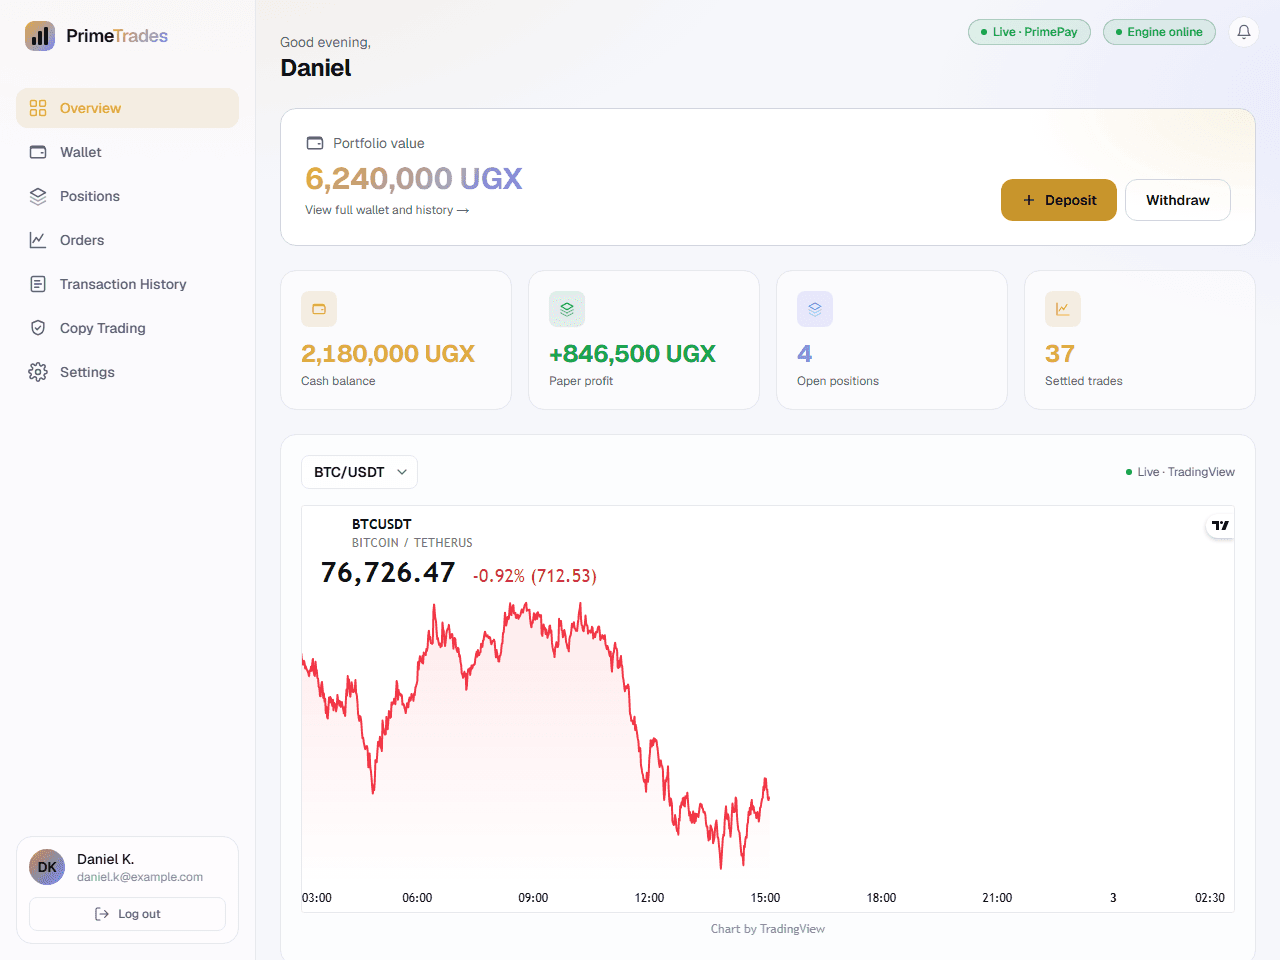This screenshot has height=960, width=1280.
Task: Click the Cash balance card icon
Action: click(x=319, y=309)
